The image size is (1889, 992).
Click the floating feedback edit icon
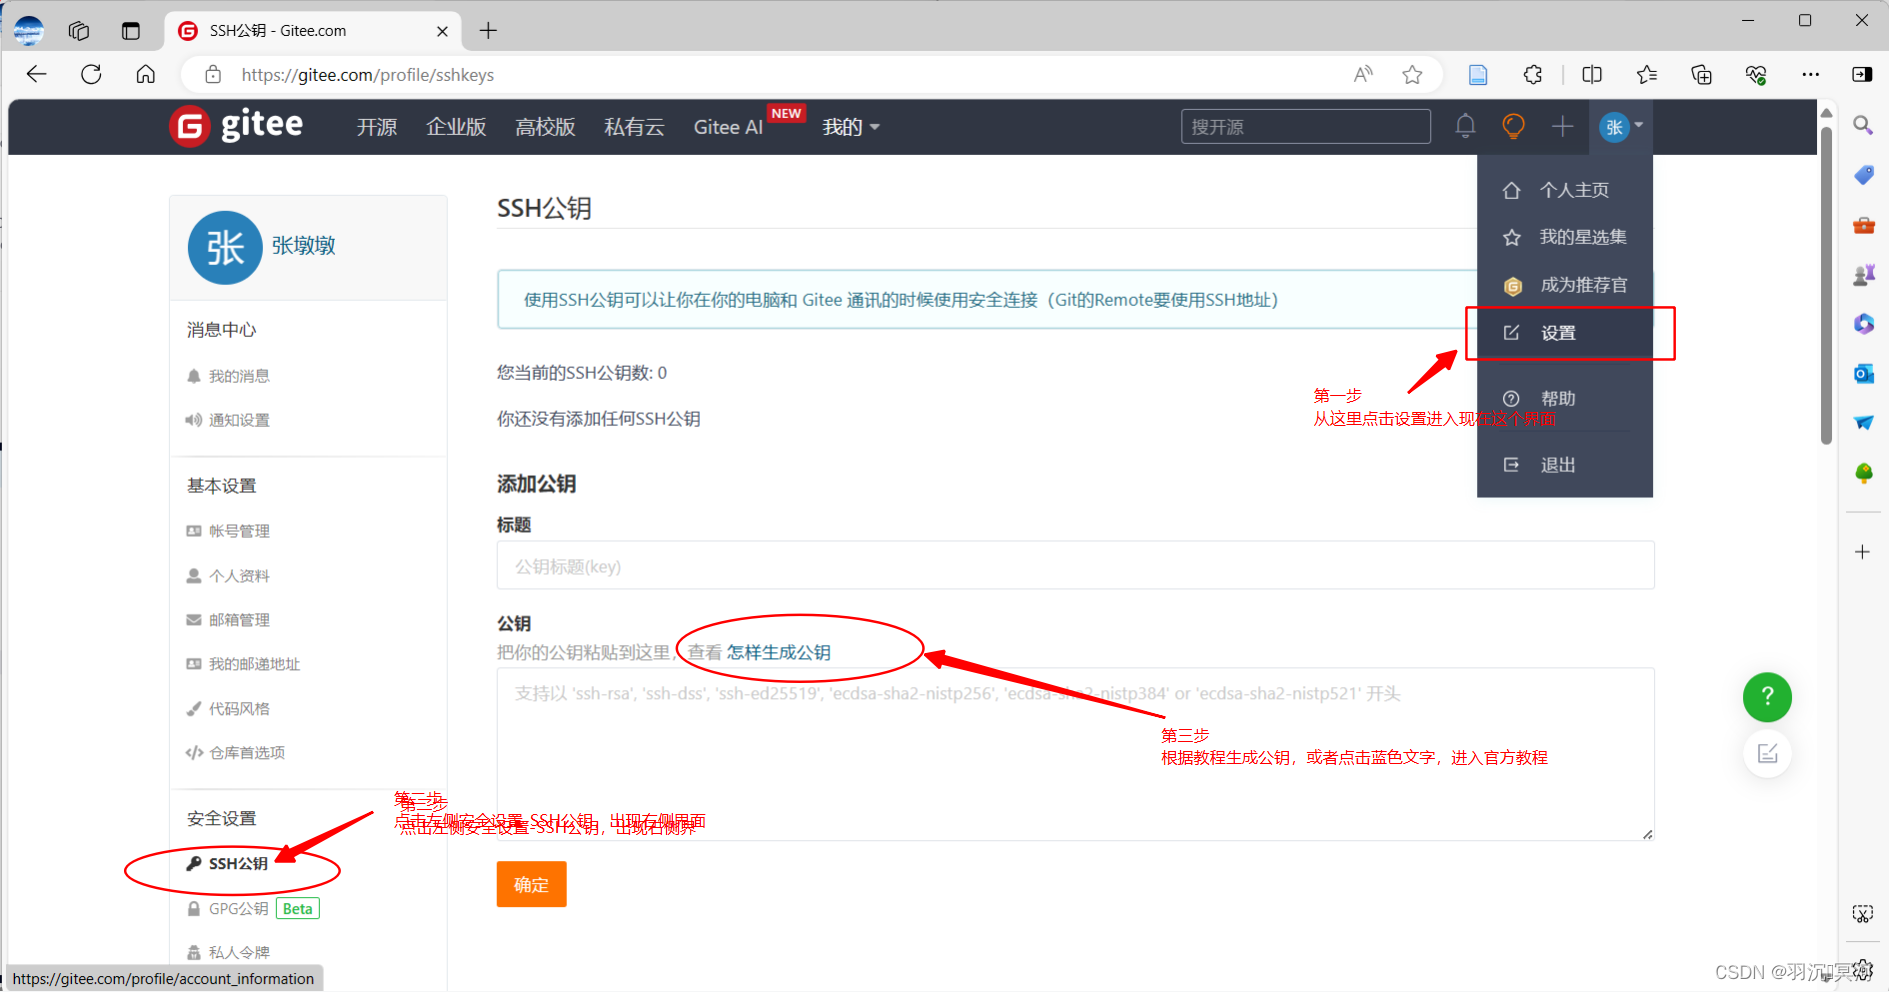click(1767, 753)
